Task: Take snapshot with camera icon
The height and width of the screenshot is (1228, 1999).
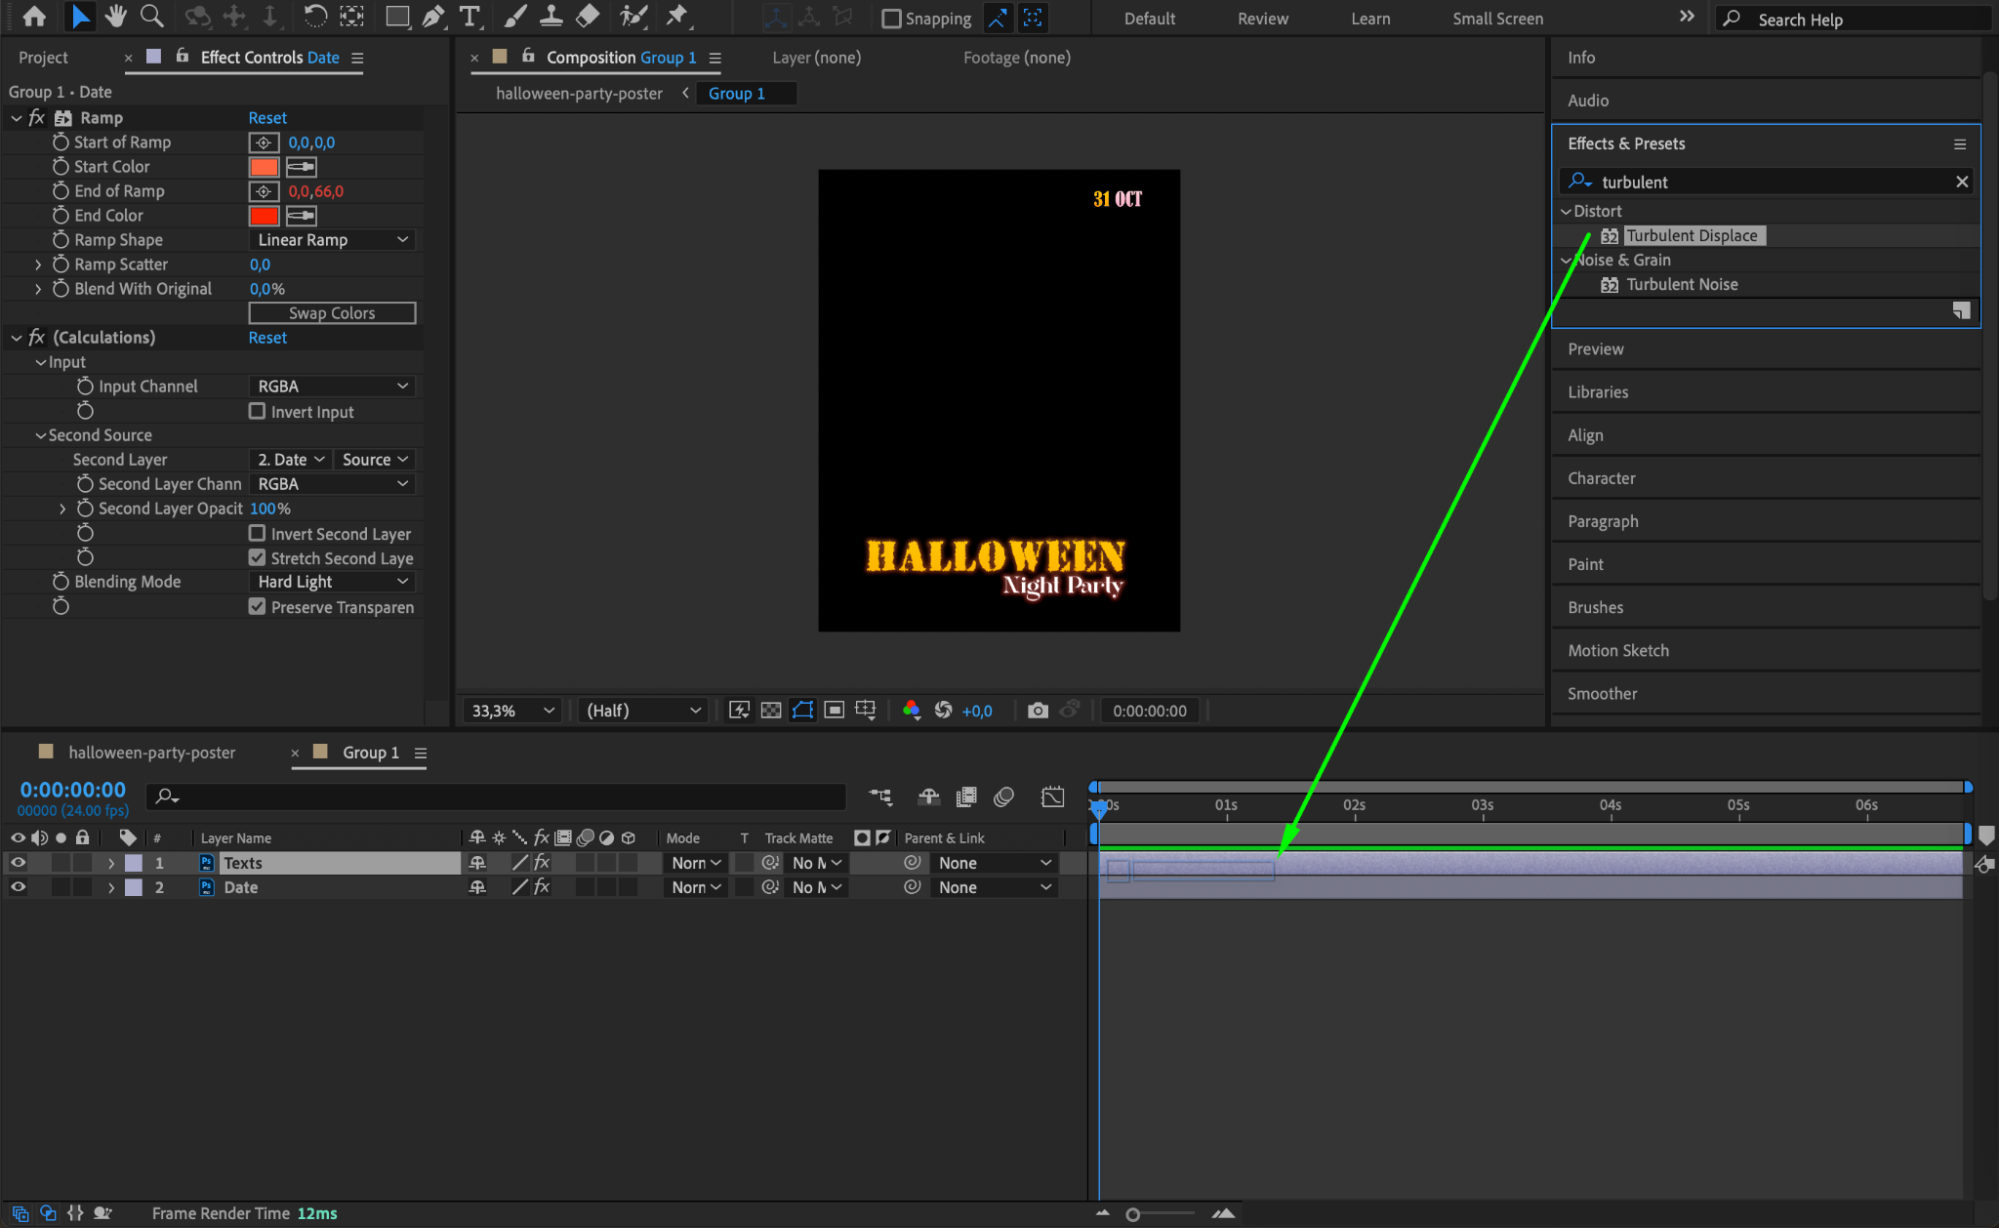Action: coord(1037,710)
